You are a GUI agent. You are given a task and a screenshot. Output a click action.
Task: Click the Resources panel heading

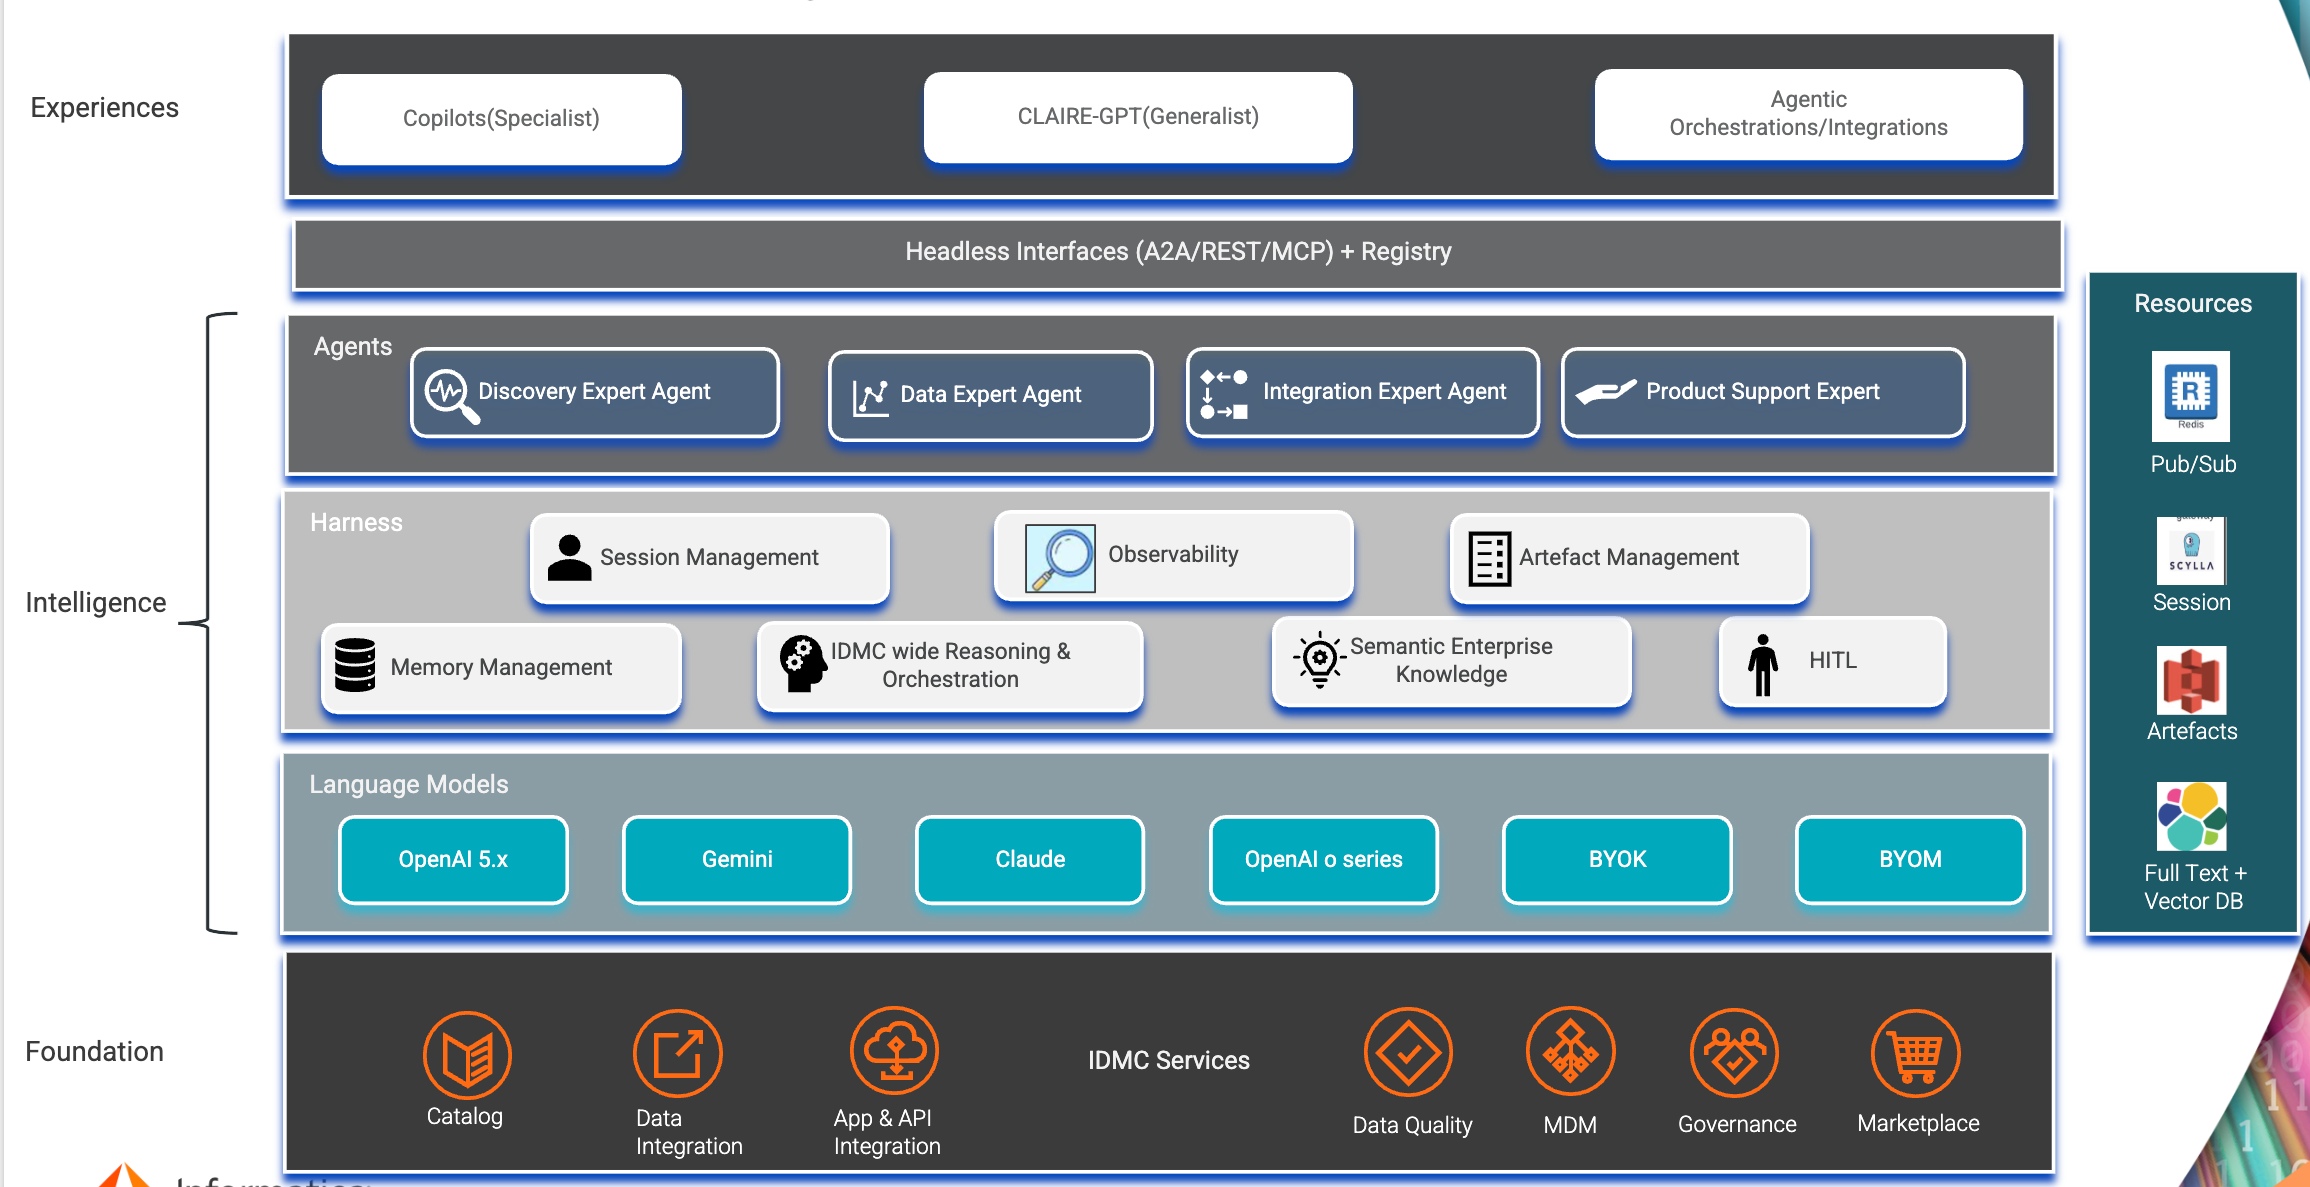(x=2193, y=304)
